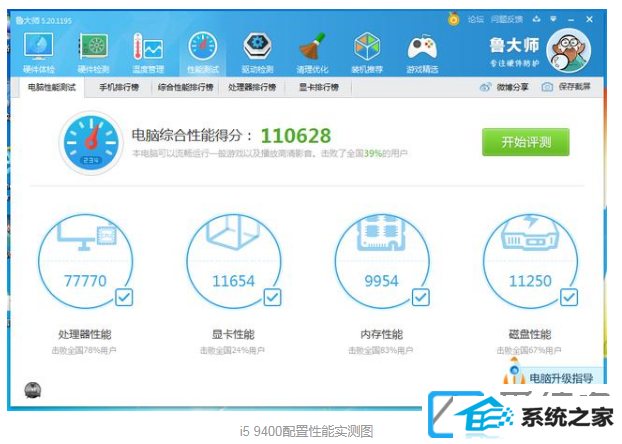Uncheck the 处理器性能 test checkbox

tap(124, 297)
